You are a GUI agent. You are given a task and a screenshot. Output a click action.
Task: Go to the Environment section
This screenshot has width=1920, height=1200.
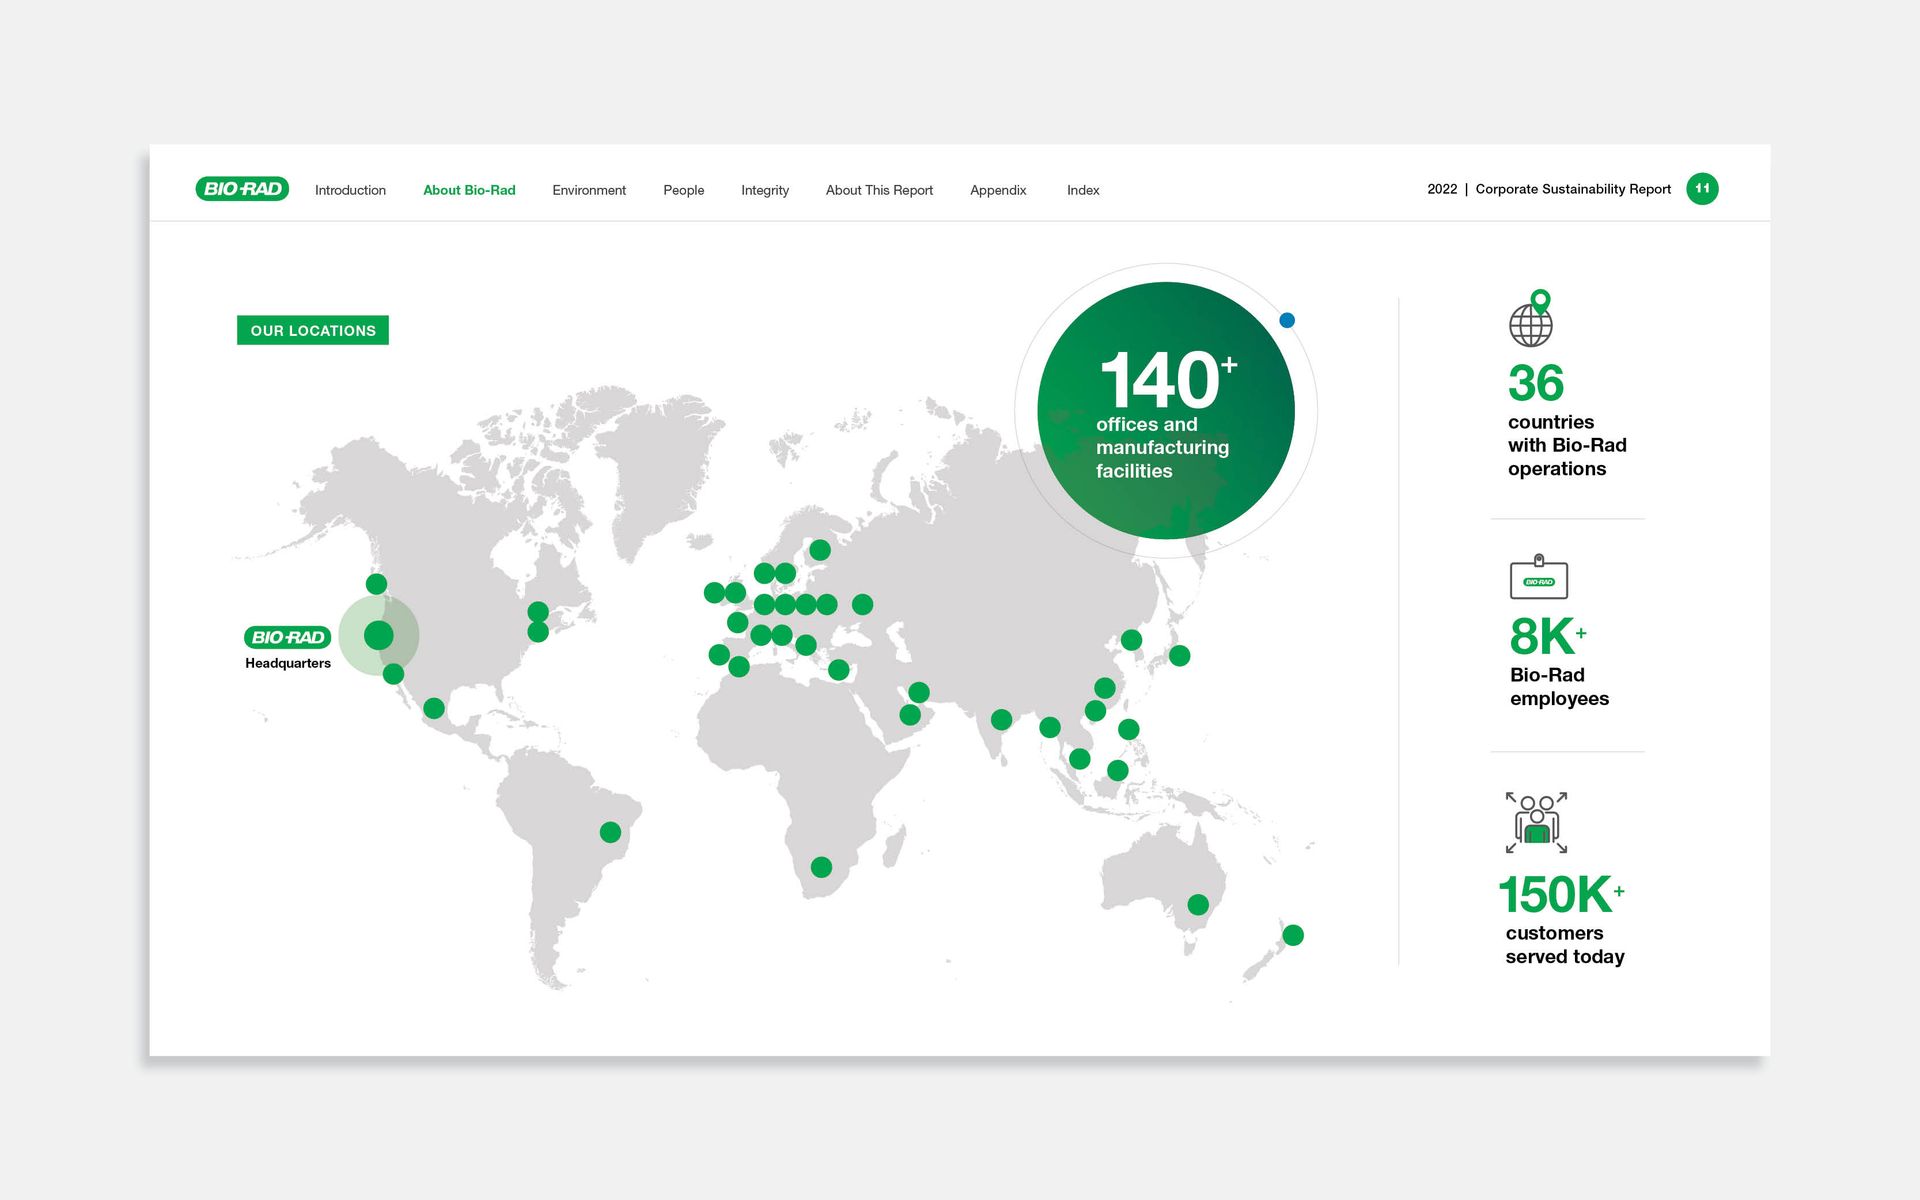point(589,190)
